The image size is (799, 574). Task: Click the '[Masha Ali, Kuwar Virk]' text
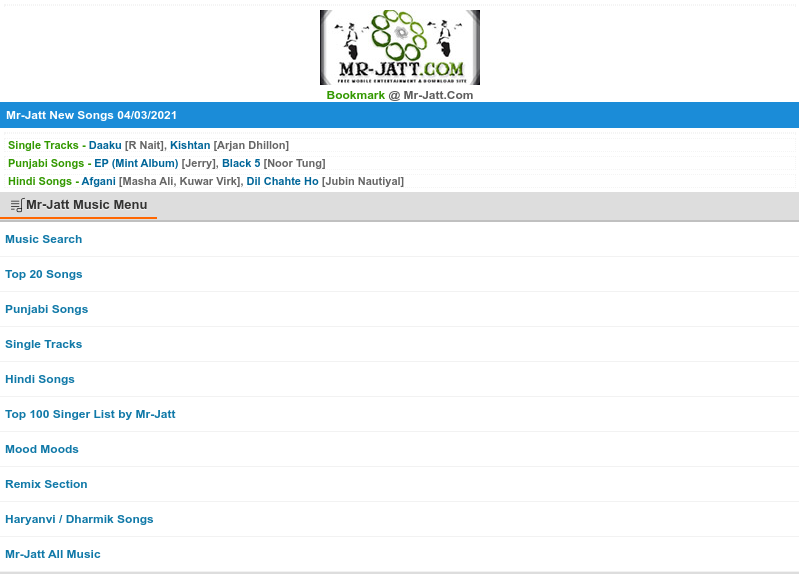(x=180, y=181)
